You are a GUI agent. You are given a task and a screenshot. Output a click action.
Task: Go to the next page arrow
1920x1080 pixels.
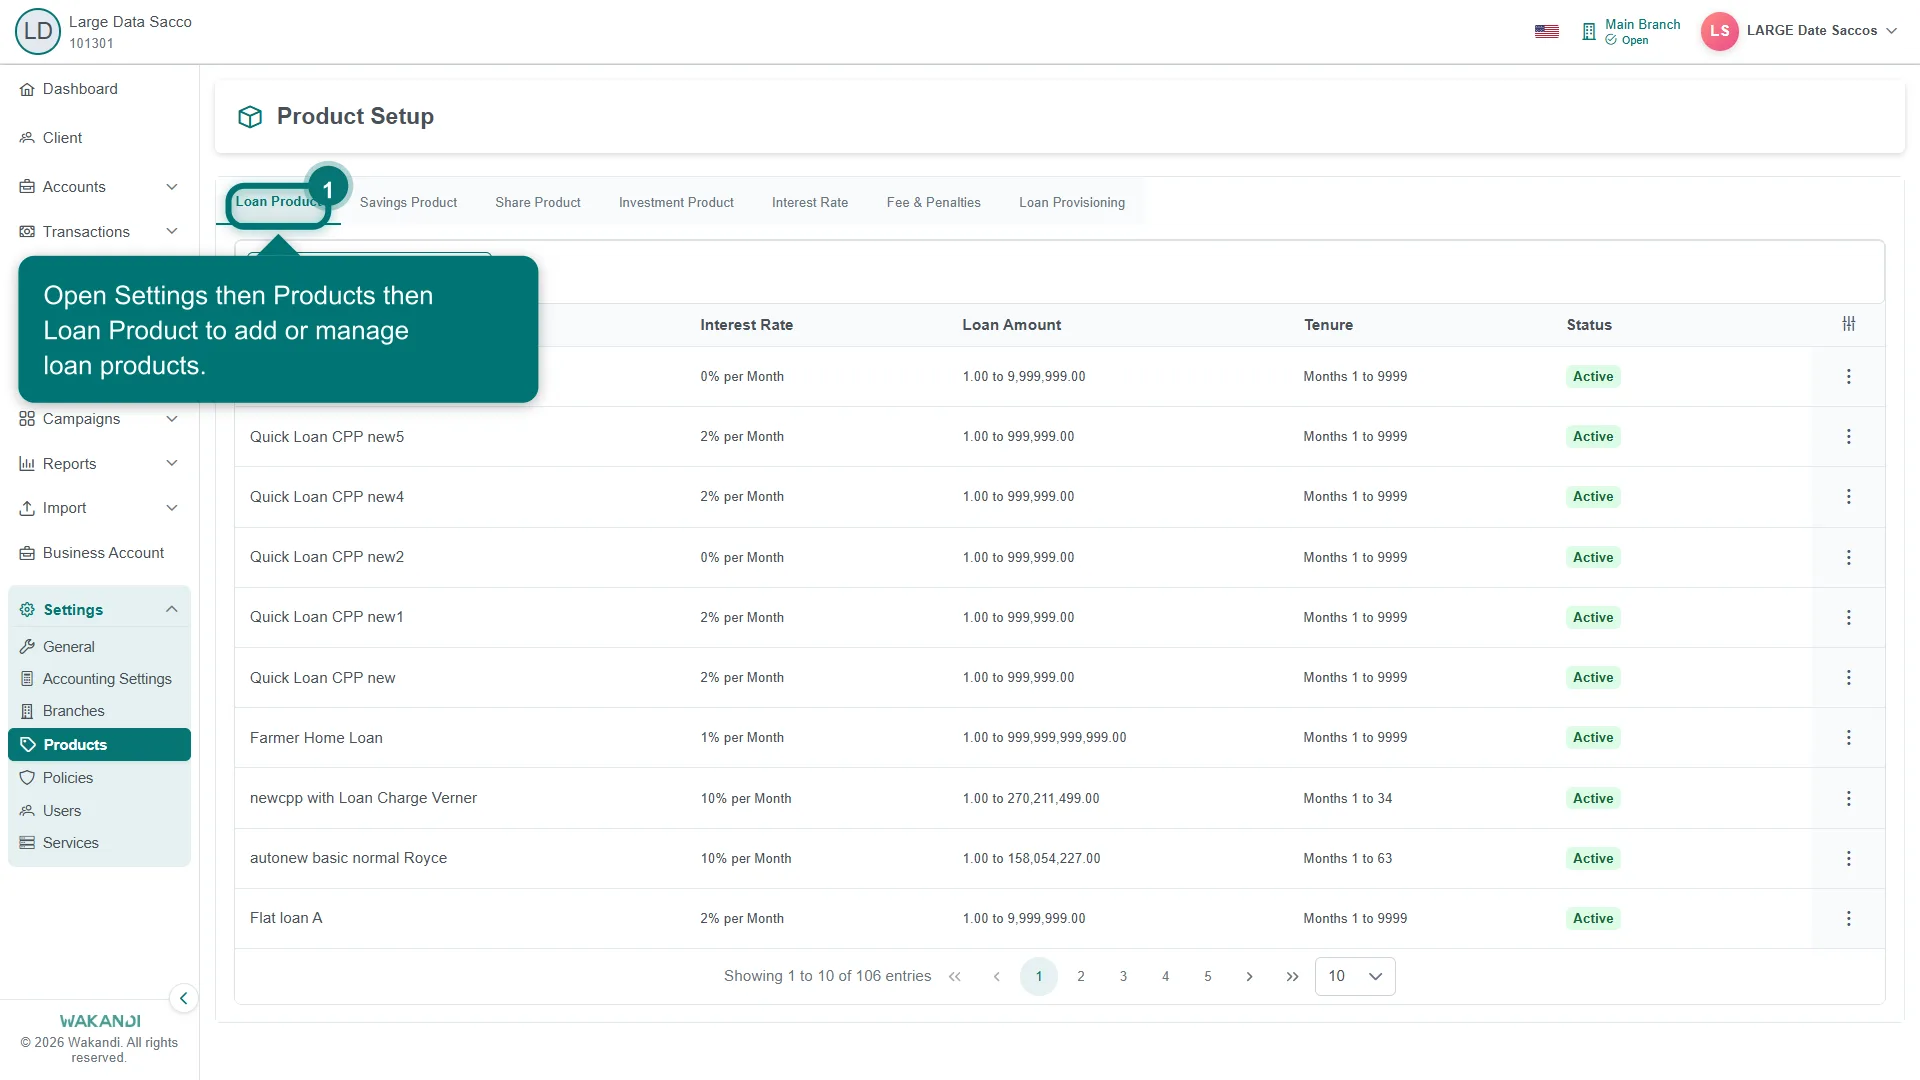point(1249,977)
